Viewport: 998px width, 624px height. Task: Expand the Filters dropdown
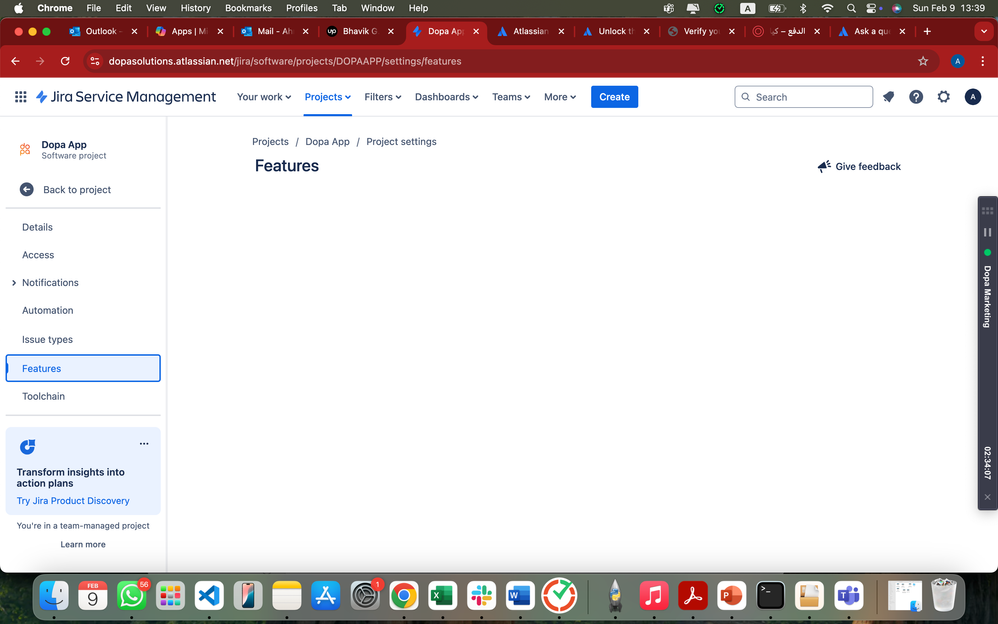tap(382, 96)
